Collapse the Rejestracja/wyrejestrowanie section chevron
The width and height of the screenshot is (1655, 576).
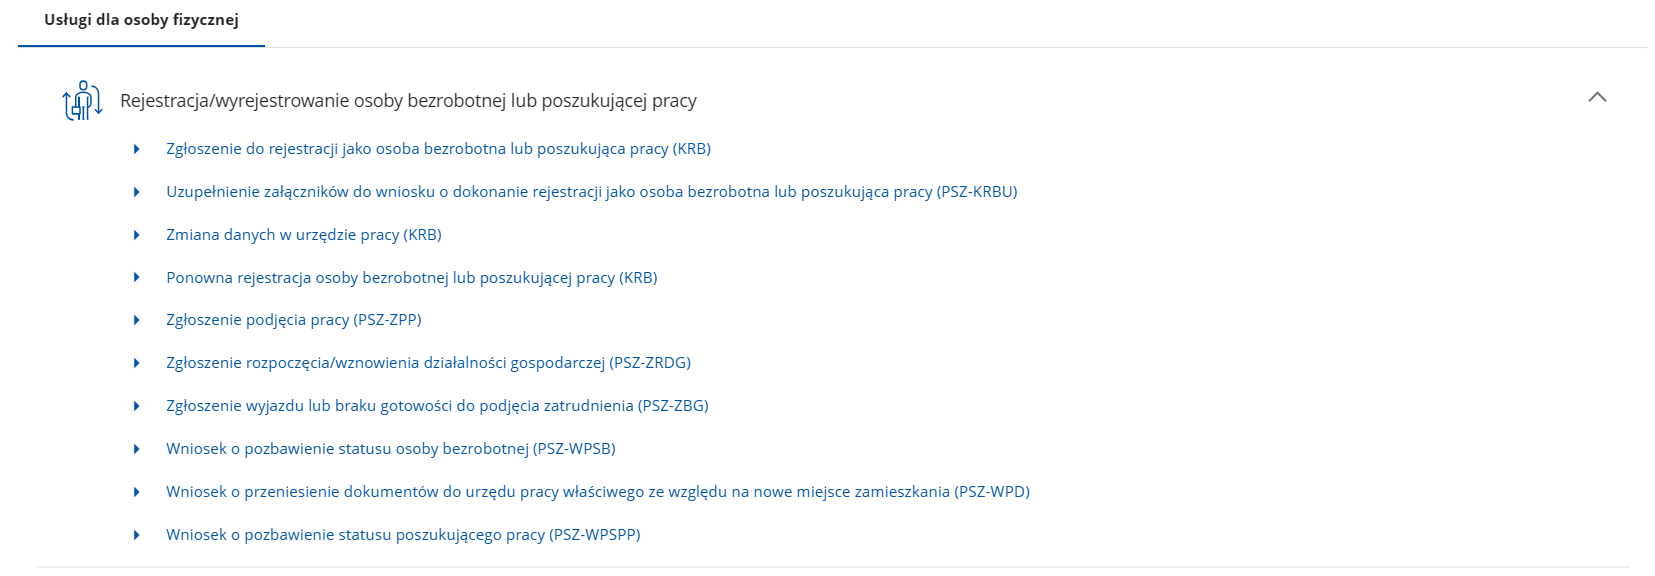tap(1597, 97)
